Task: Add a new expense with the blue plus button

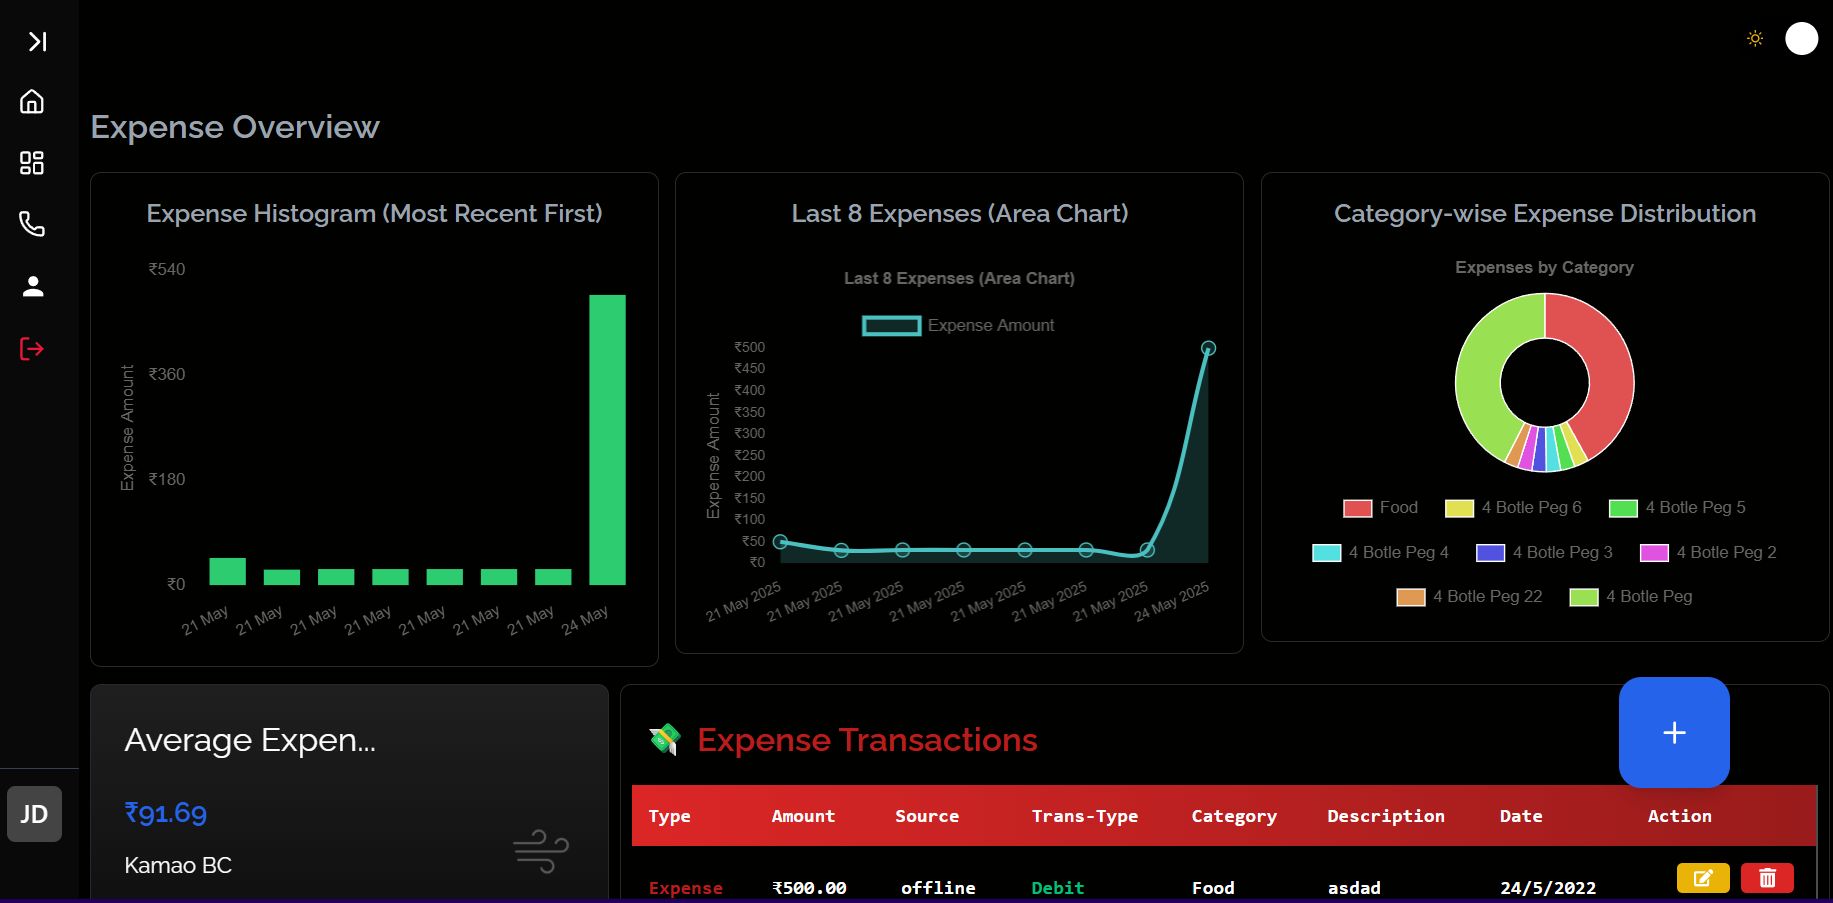Action: coord(1674,732)
